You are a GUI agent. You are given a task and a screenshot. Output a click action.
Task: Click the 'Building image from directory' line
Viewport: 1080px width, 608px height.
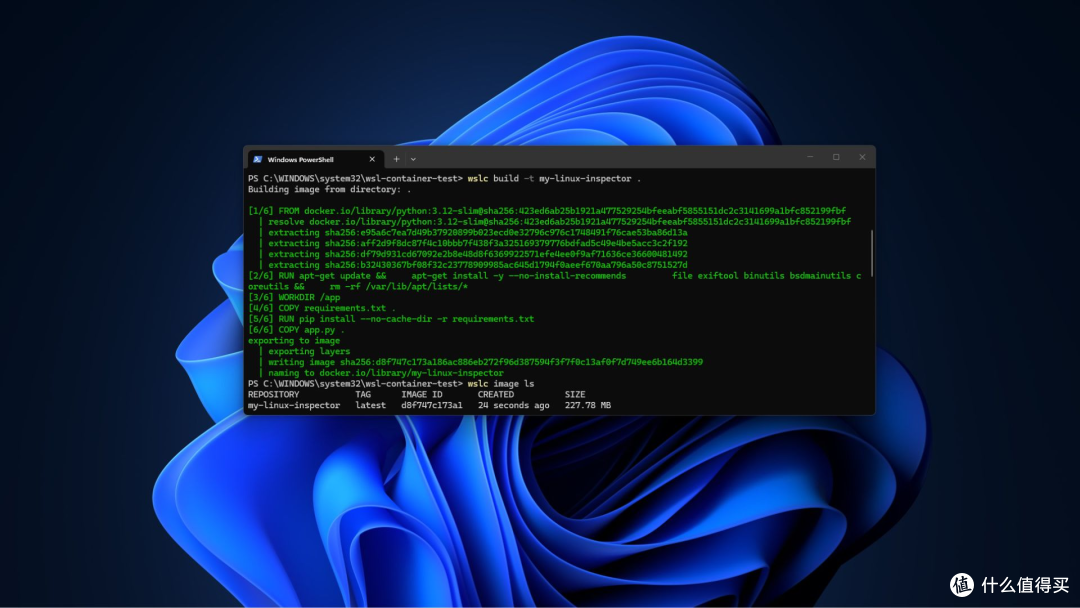329,189
